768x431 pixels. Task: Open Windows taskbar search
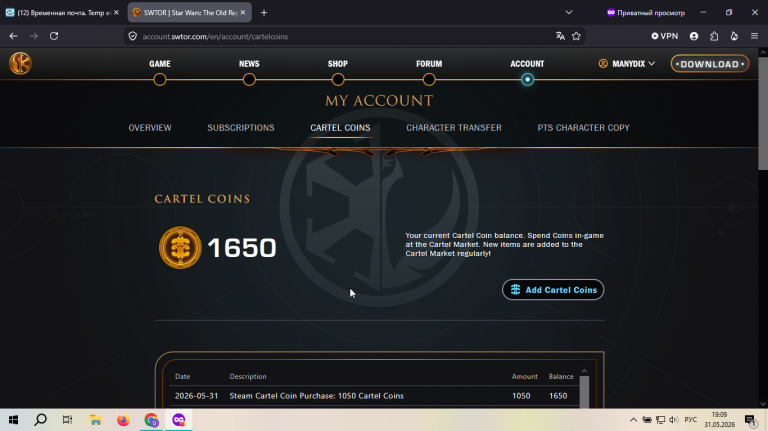41,420
